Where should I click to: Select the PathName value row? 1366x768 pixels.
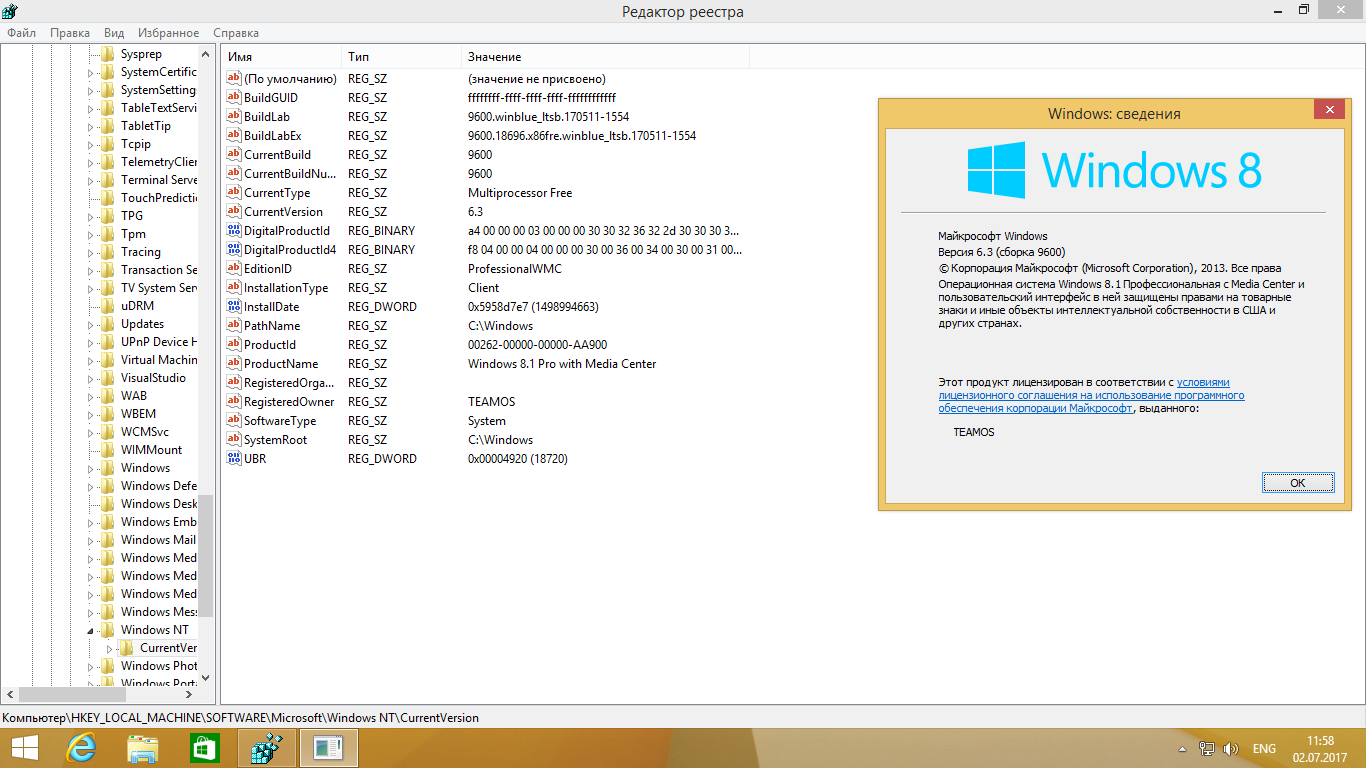click(x=485, y=326)
